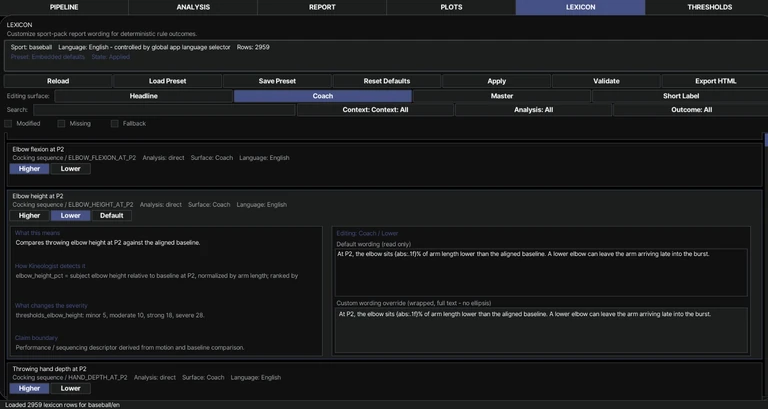Click the 'Elbow flexion at P2' row title

tap(38, 149)
